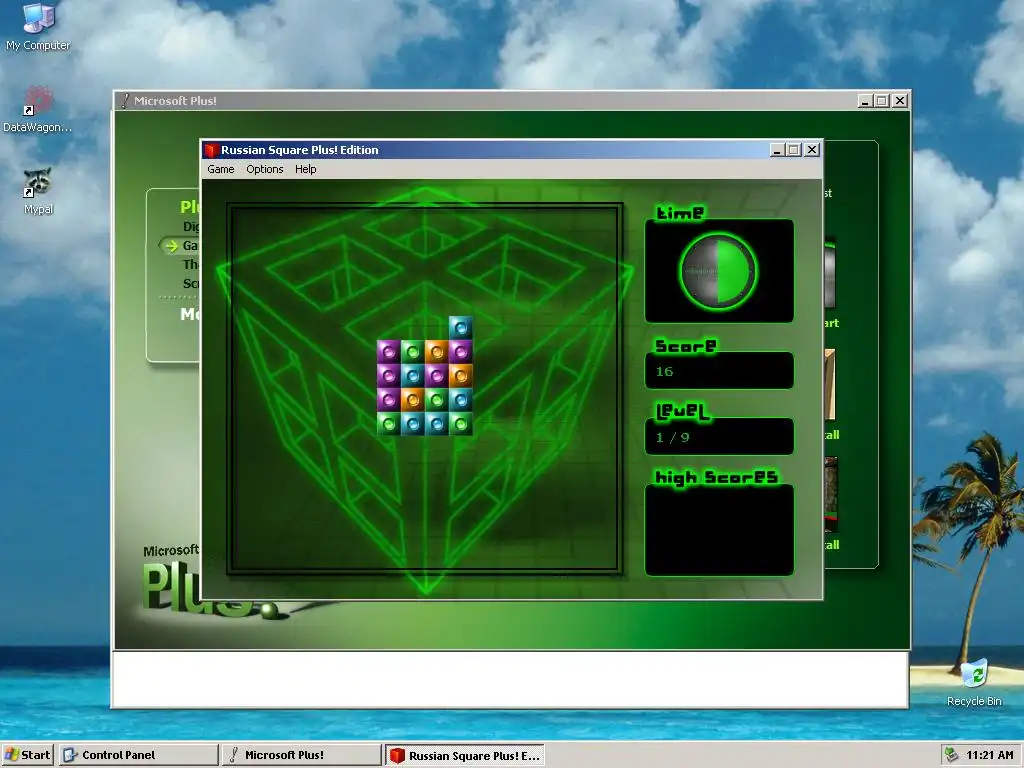Click the system tray network icon
The image size is (1024, 768).
[952, 755]
